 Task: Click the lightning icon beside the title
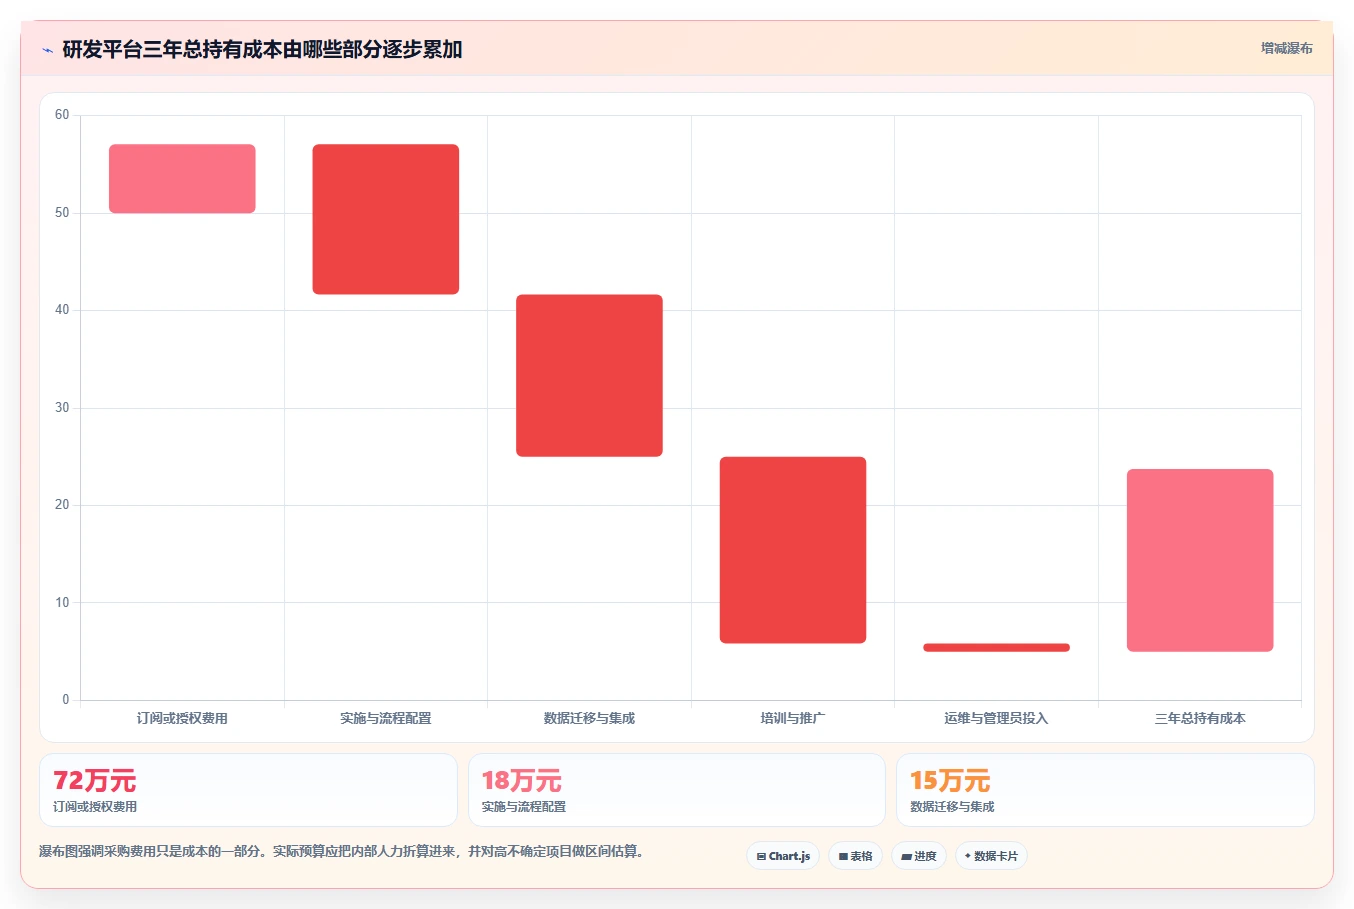pos(47,50)
